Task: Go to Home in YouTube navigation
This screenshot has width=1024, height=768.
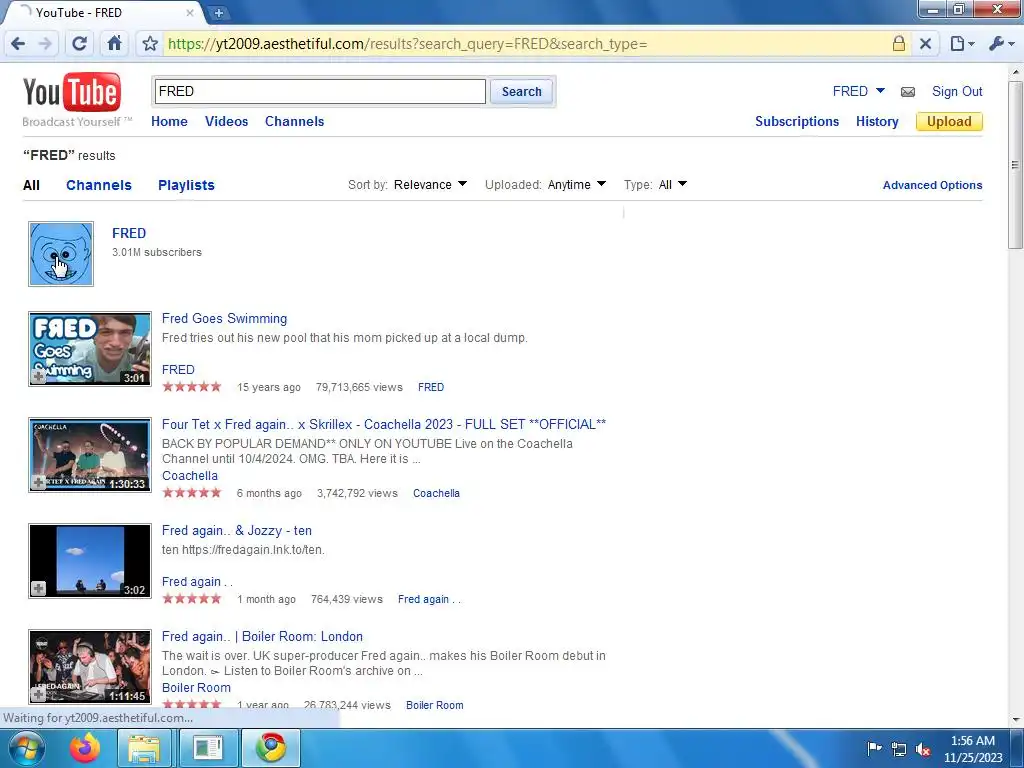Action: (x=169, y=121)
